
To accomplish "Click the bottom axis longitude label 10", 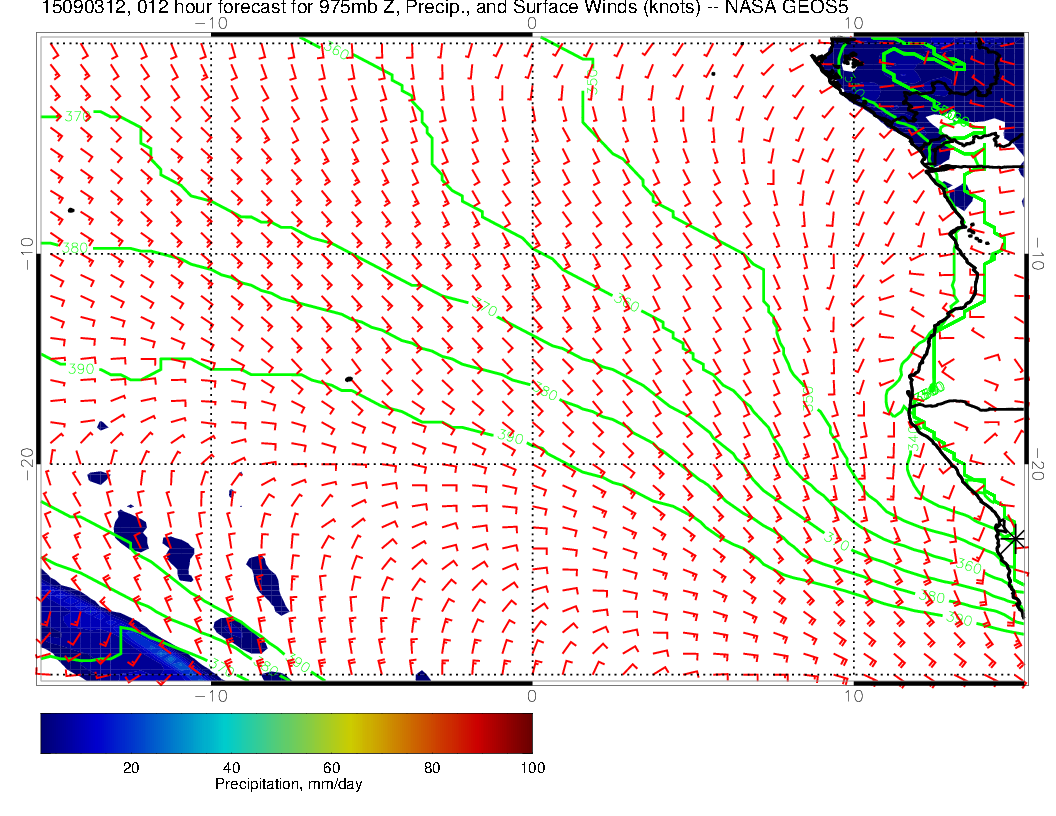I will coord(852,695).
